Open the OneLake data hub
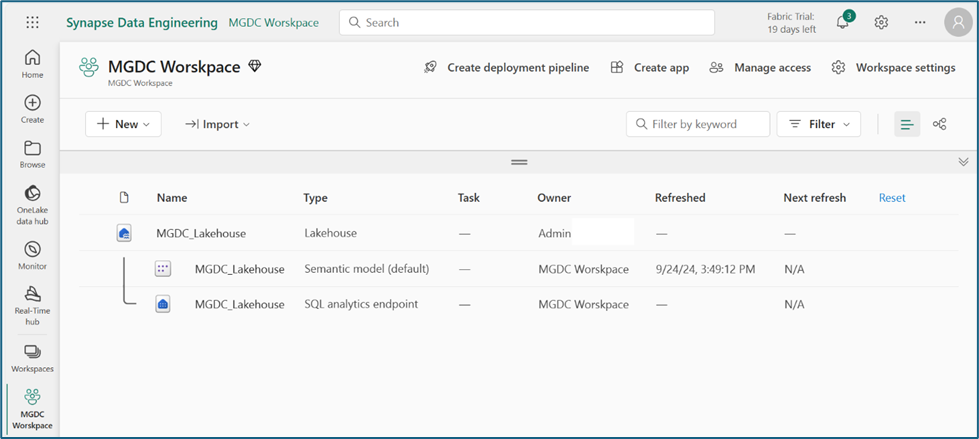The image size is (979, 439). pos(32,205)
